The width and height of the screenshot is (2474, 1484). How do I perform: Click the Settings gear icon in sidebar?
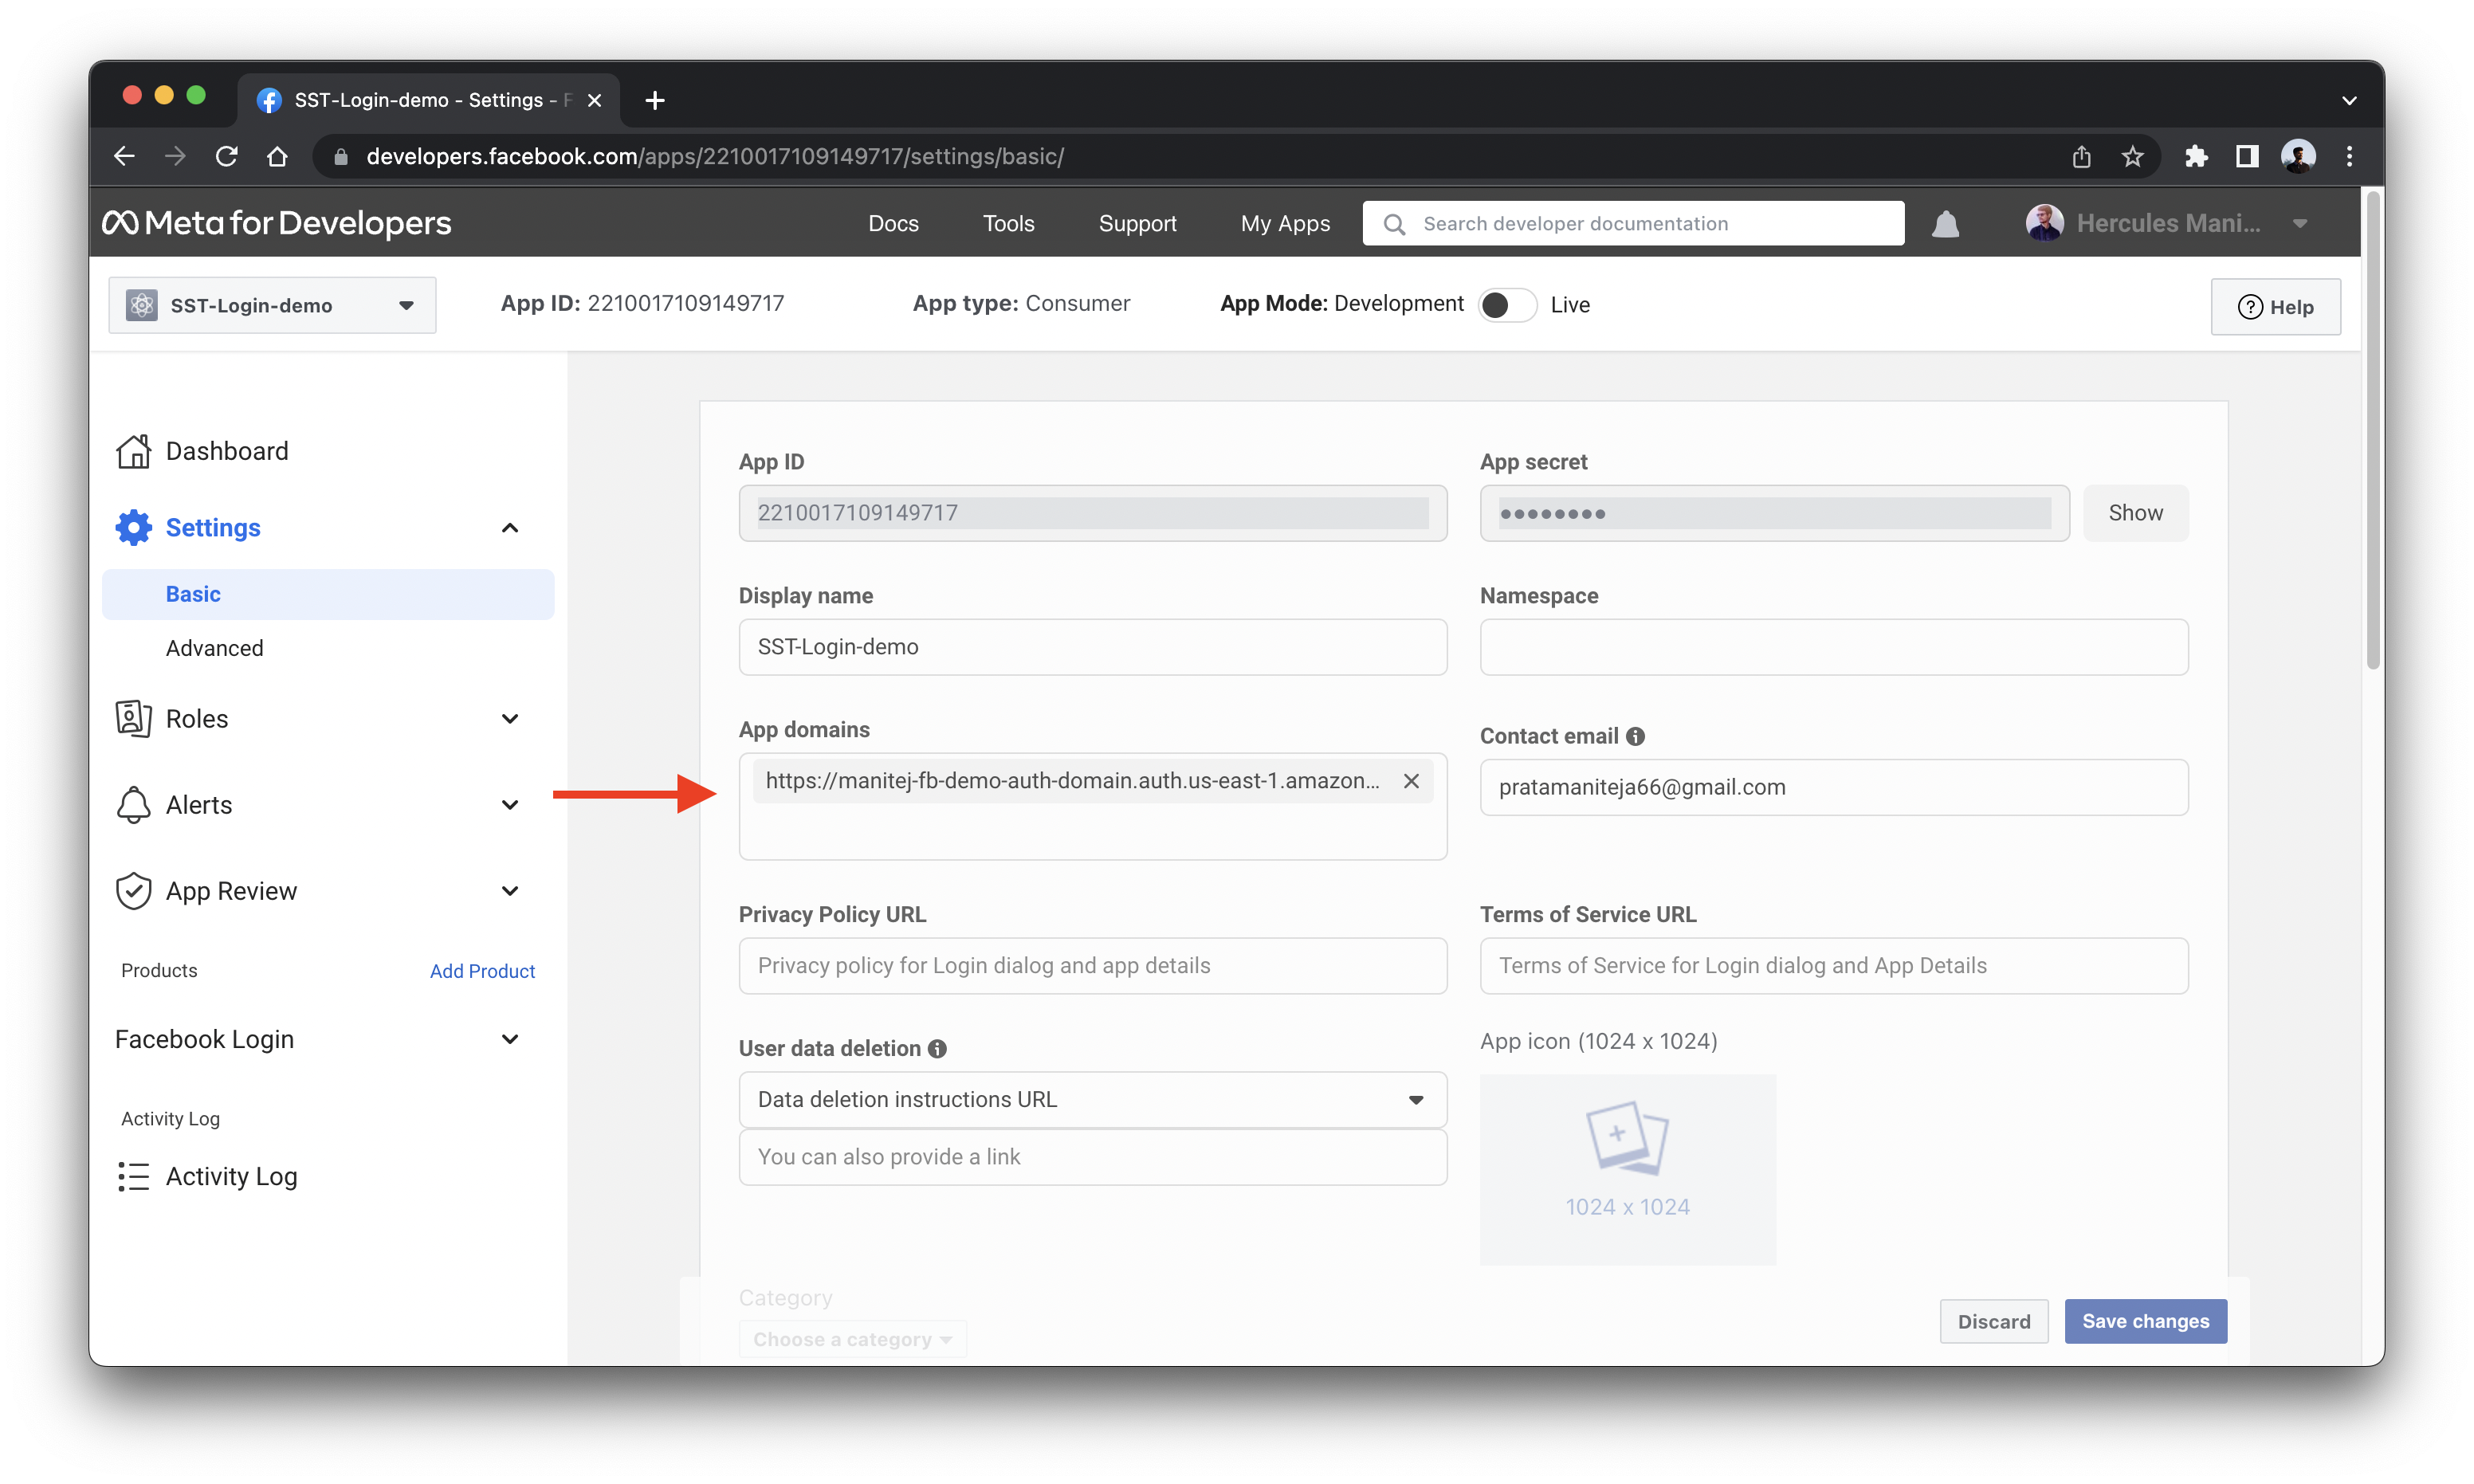[x=134, y=527]
